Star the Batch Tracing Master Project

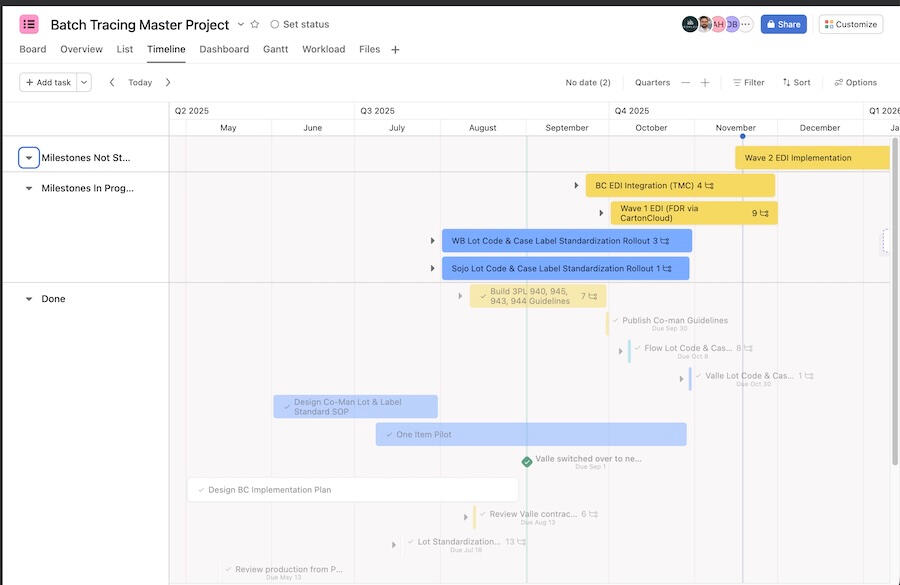[256, 22]
